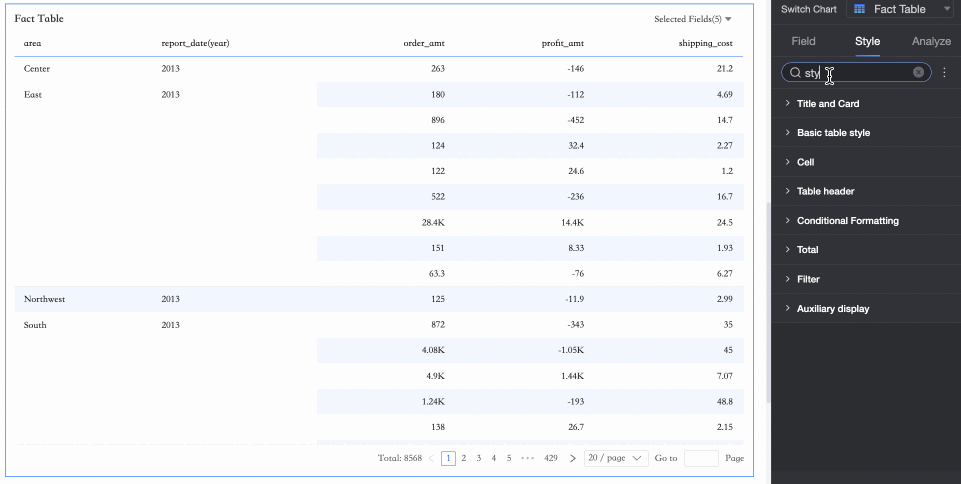Click the Fact Table chart type icon

859,9
